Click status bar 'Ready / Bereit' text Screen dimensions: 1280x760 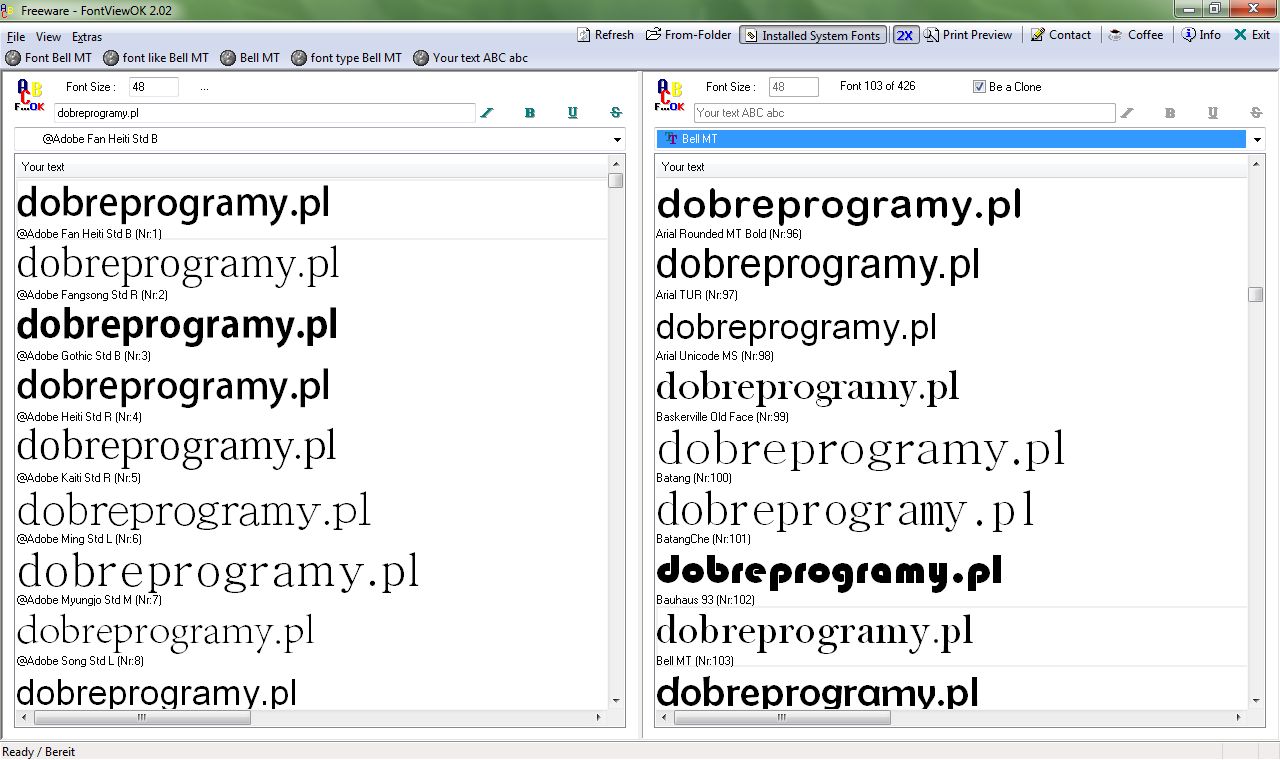(39, 751)
